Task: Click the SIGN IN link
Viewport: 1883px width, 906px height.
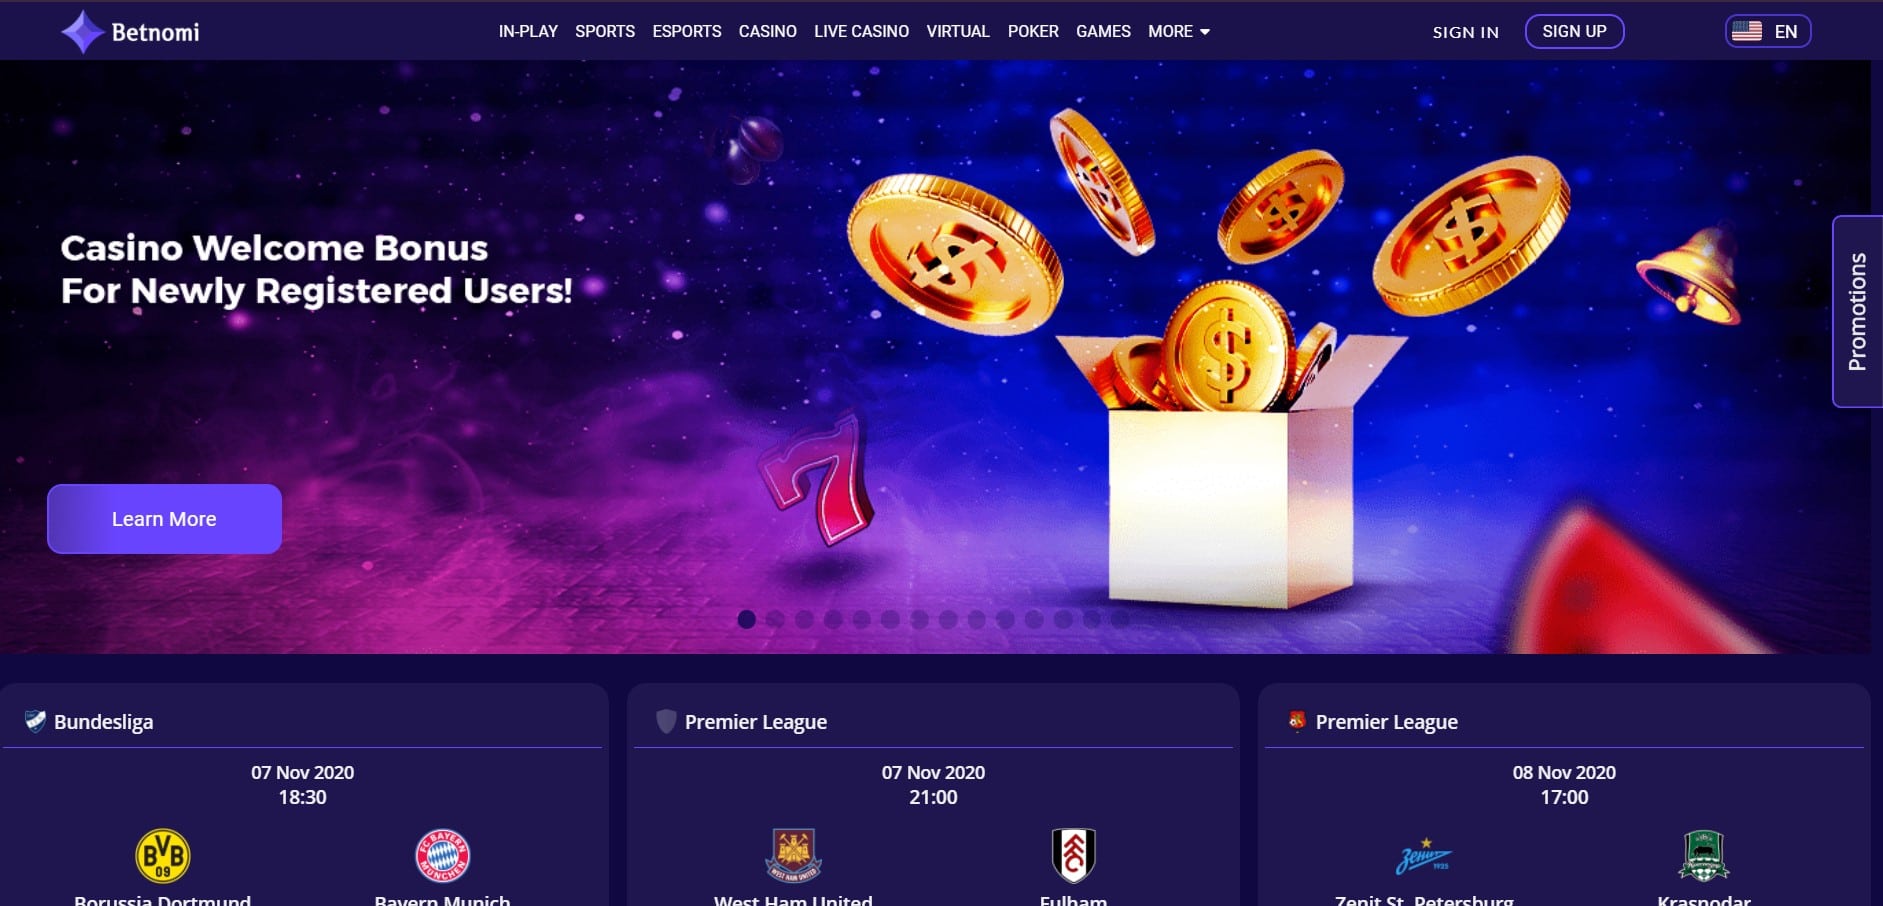Action: pyautogui.click(x=1465, y=32)
